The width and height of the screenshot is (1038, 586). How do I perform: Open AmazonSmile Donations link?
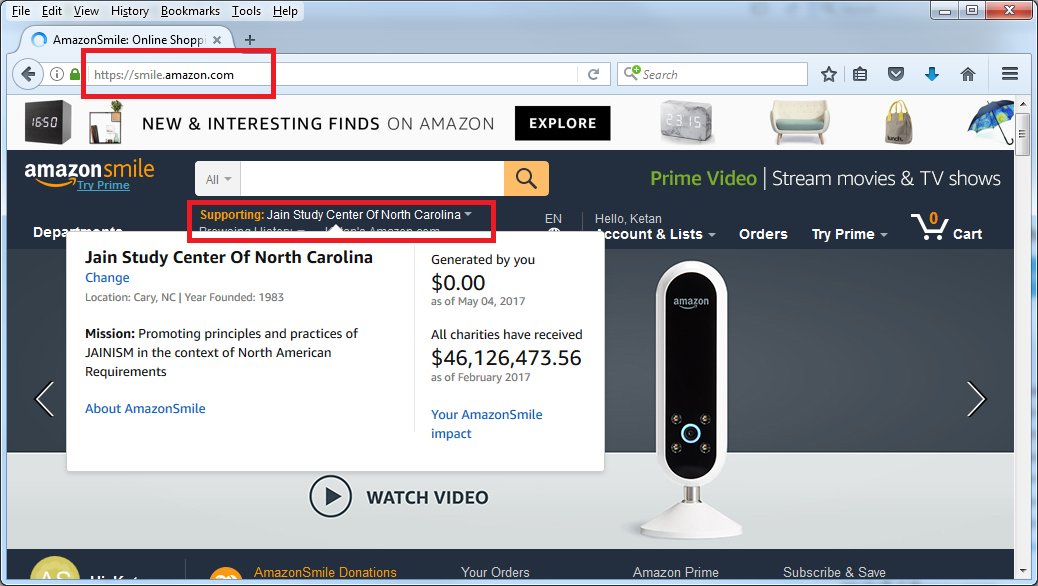tap(325, 572)
